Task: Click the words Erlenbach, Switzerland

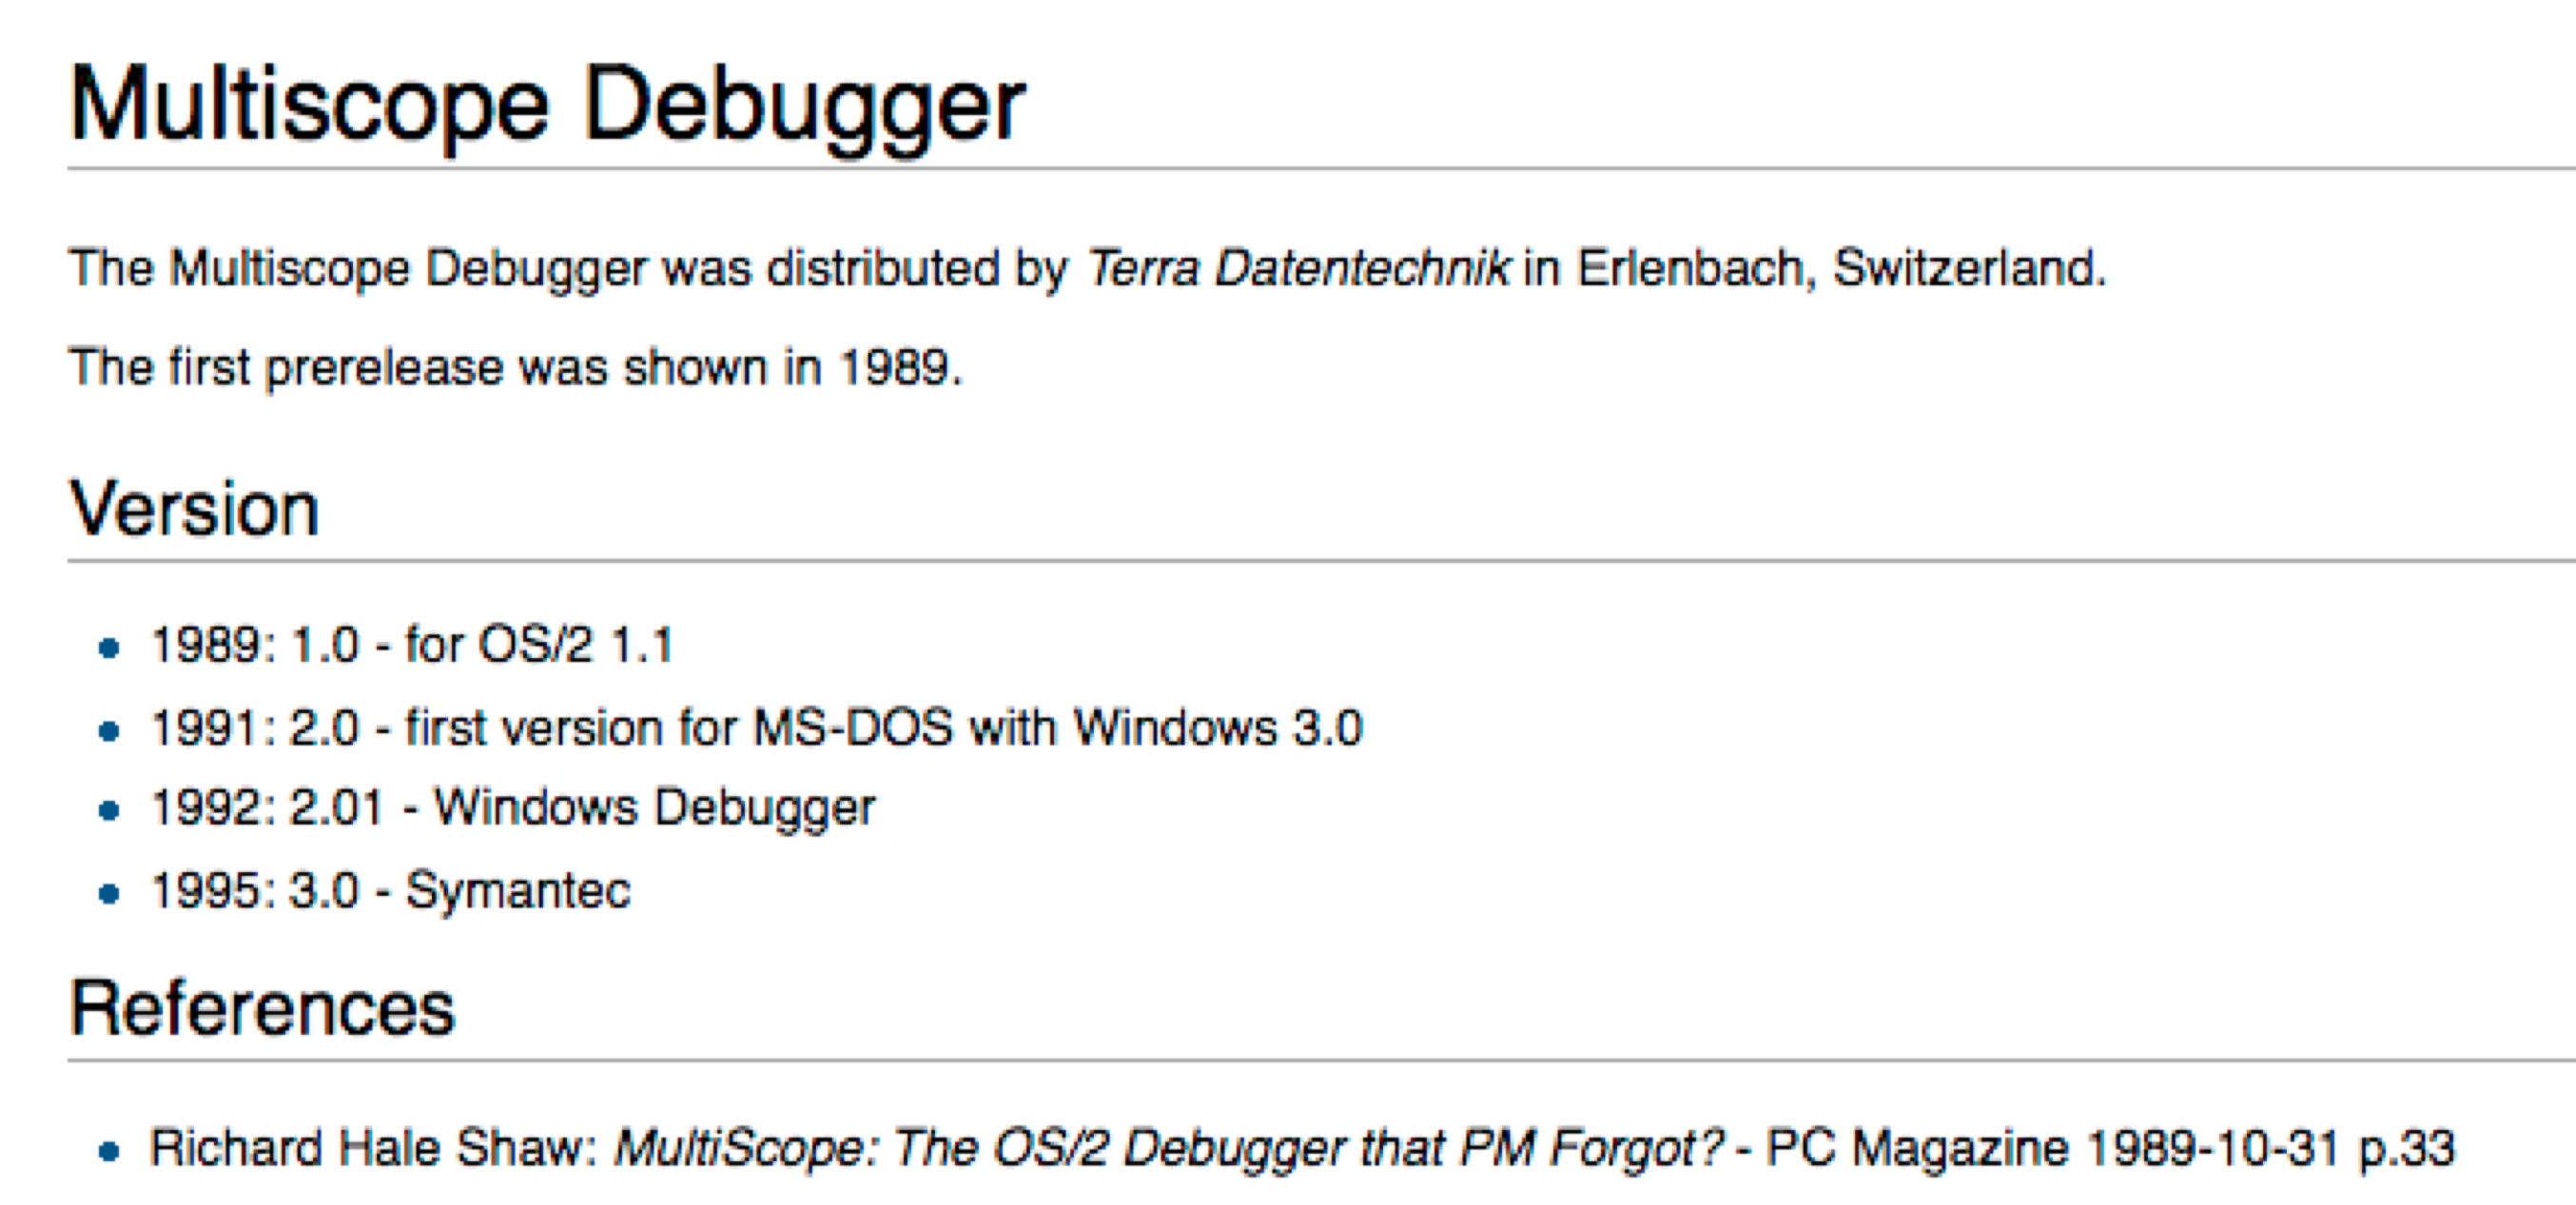Action: coord(1841,268)
